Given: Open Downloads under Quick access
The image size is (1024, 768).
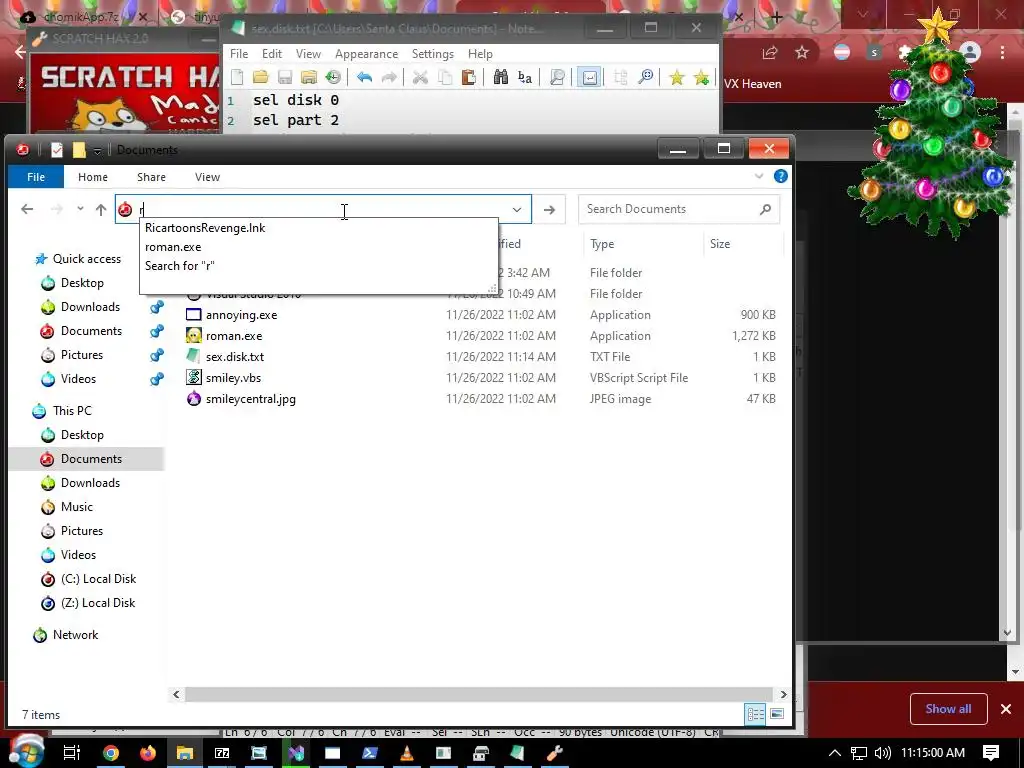Looking at the screenshot, I should 90,307.
